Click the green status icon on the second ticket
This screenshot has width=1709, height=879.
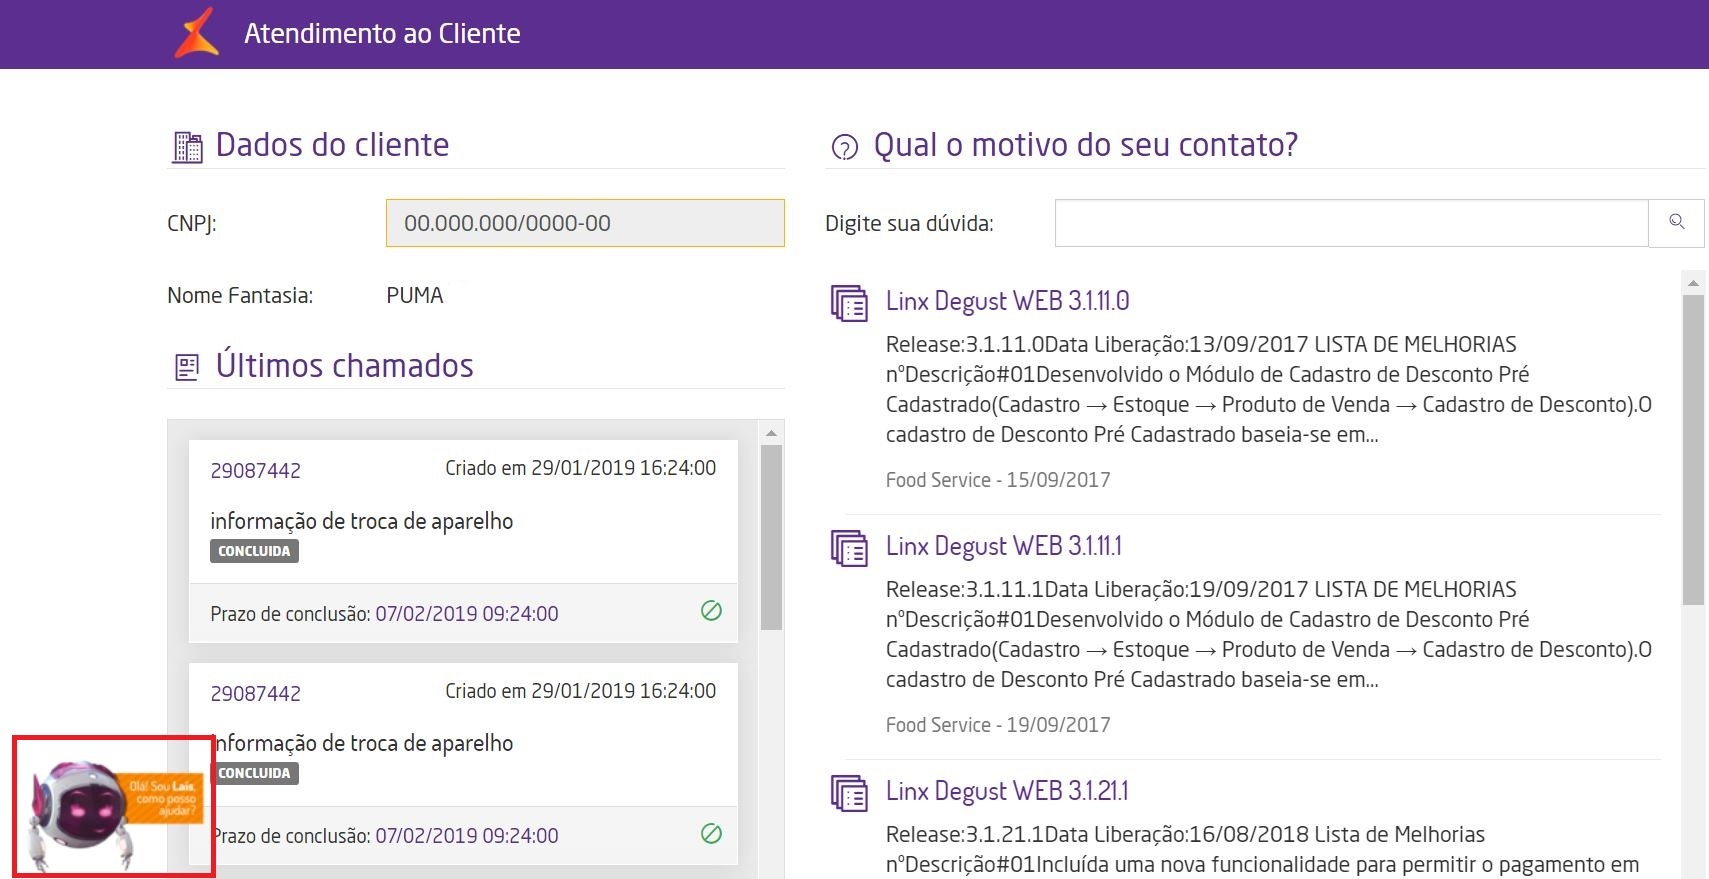click(711, 833)
